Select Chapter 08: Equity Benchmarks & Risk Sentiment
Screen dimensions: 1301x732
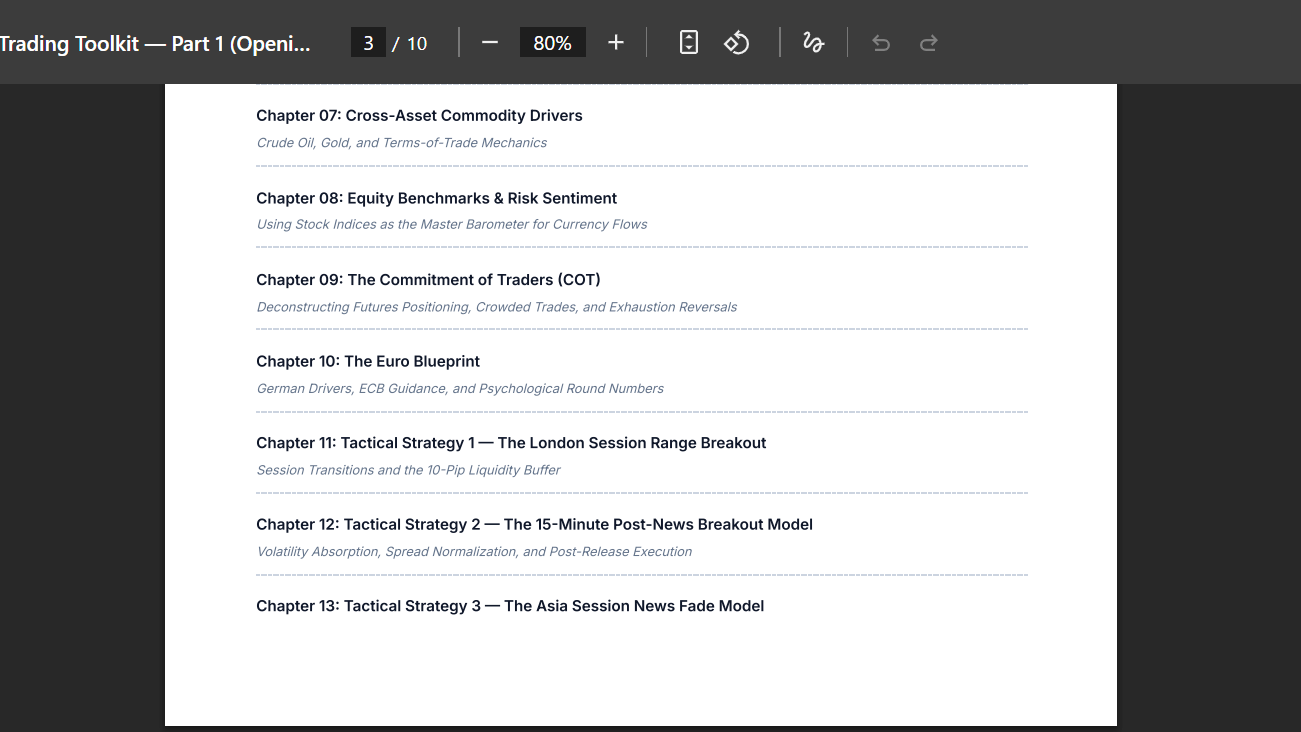pos(436,198)
